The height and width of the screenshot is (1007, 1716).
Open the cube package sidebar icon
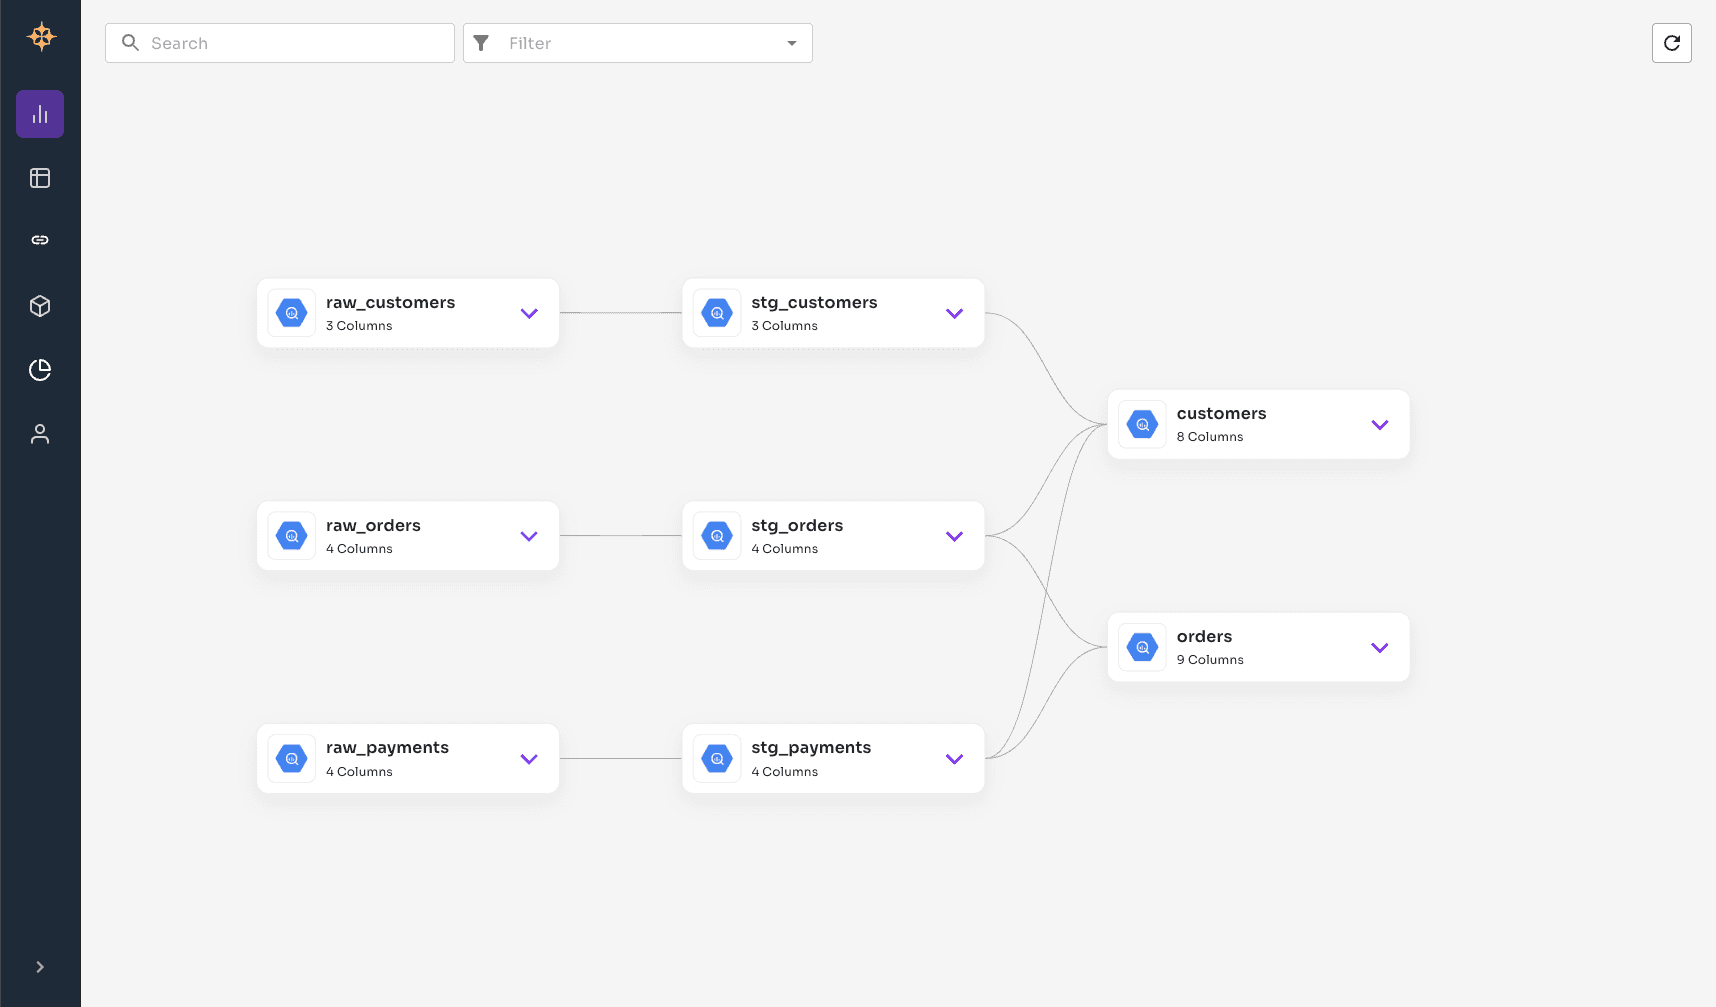40,306
